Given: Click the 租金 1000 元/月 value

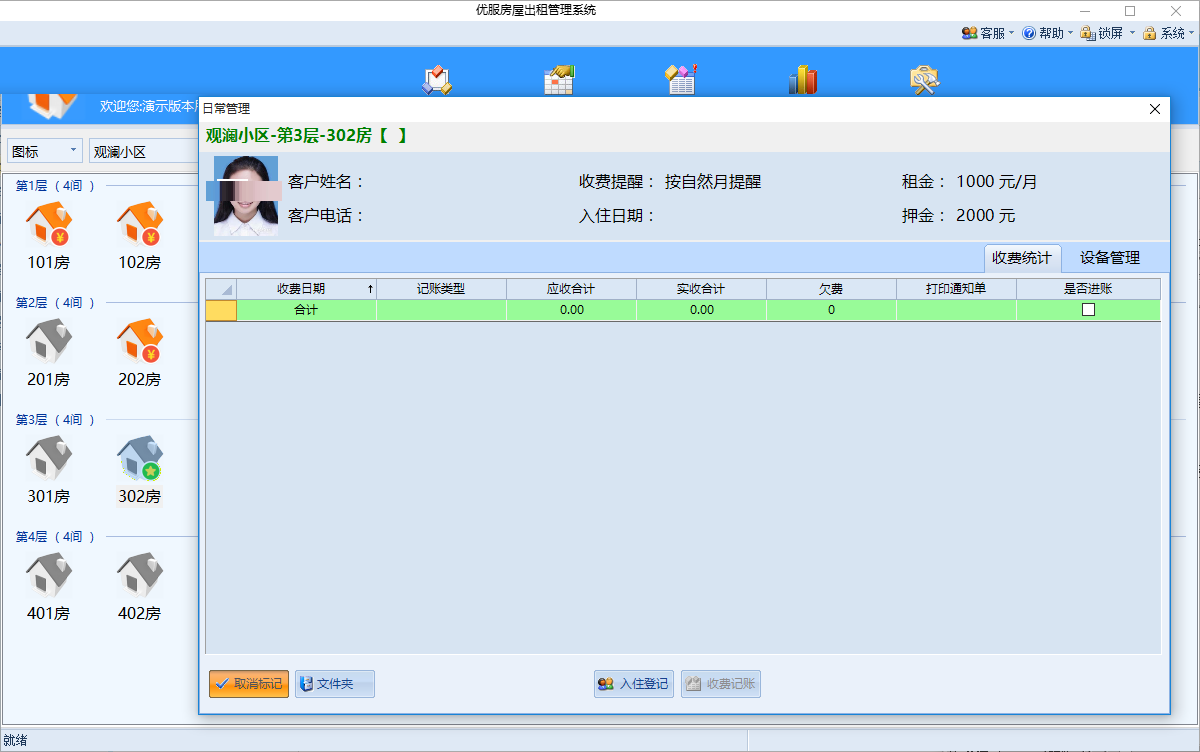Looking at the screenshot, I should 997,182.
